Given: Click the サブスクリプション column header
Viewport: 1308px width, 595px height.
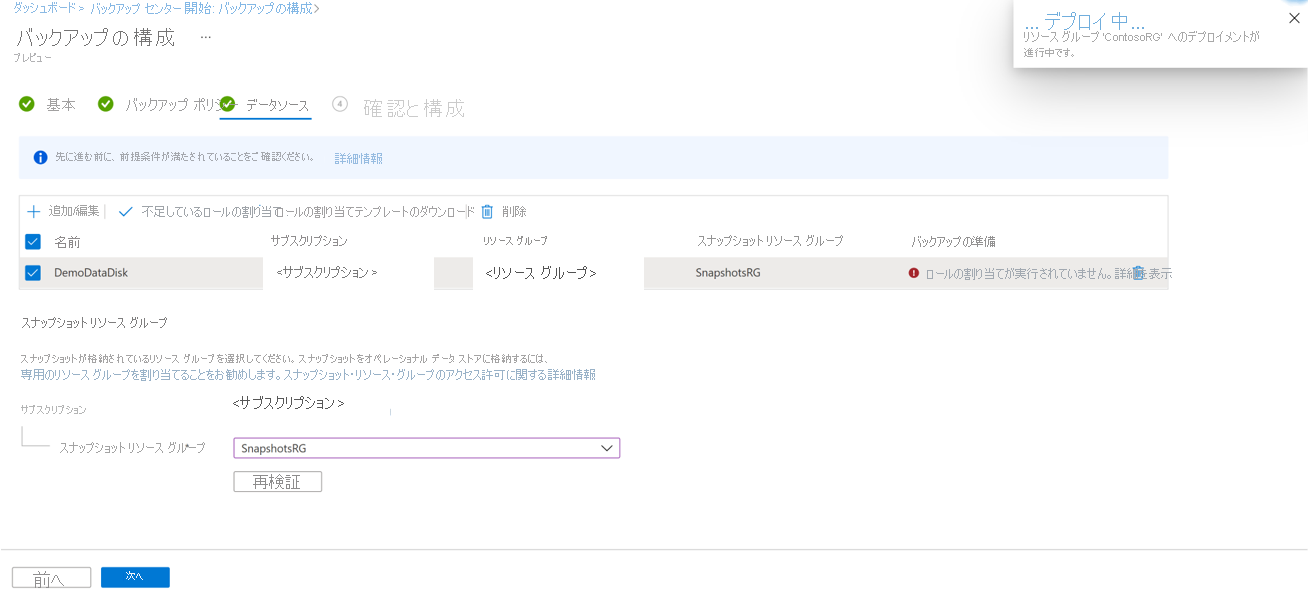Looking at the screenshot, I should (309, 241).
